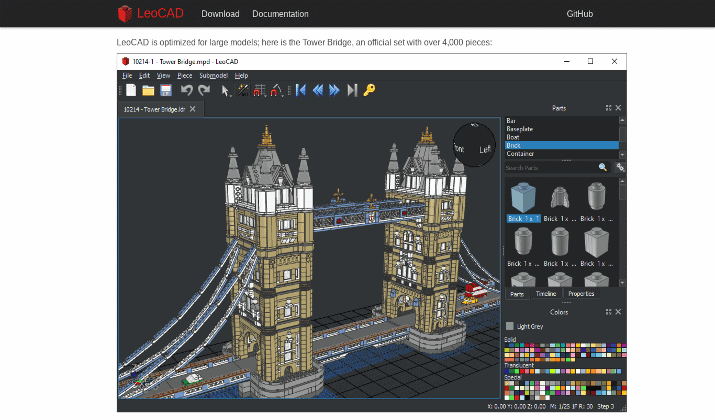Pick the Select arrow tool
The width and height of the screenshot is (715, 420).
tap(224, 91)
